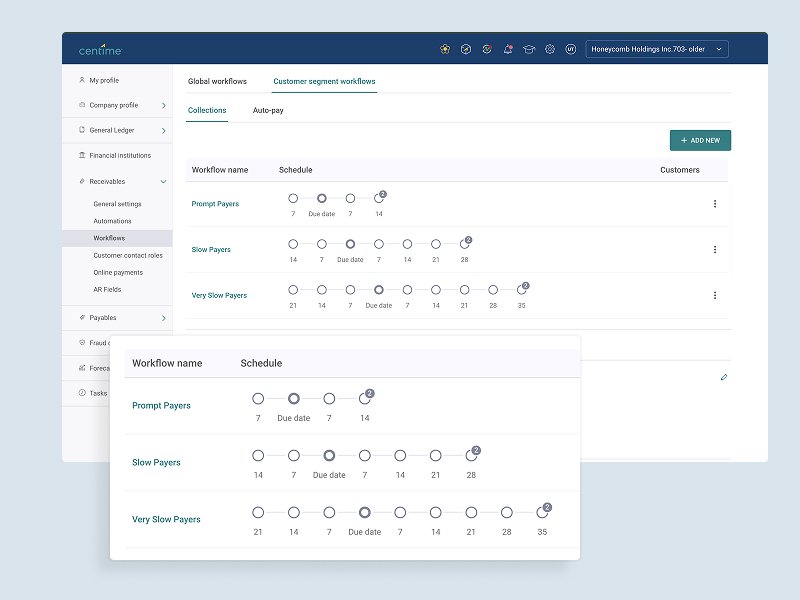Open the Honeycomb Holdings company selector dropdown
The height and width of the screenshot is (600, 800).
(657, 48)
